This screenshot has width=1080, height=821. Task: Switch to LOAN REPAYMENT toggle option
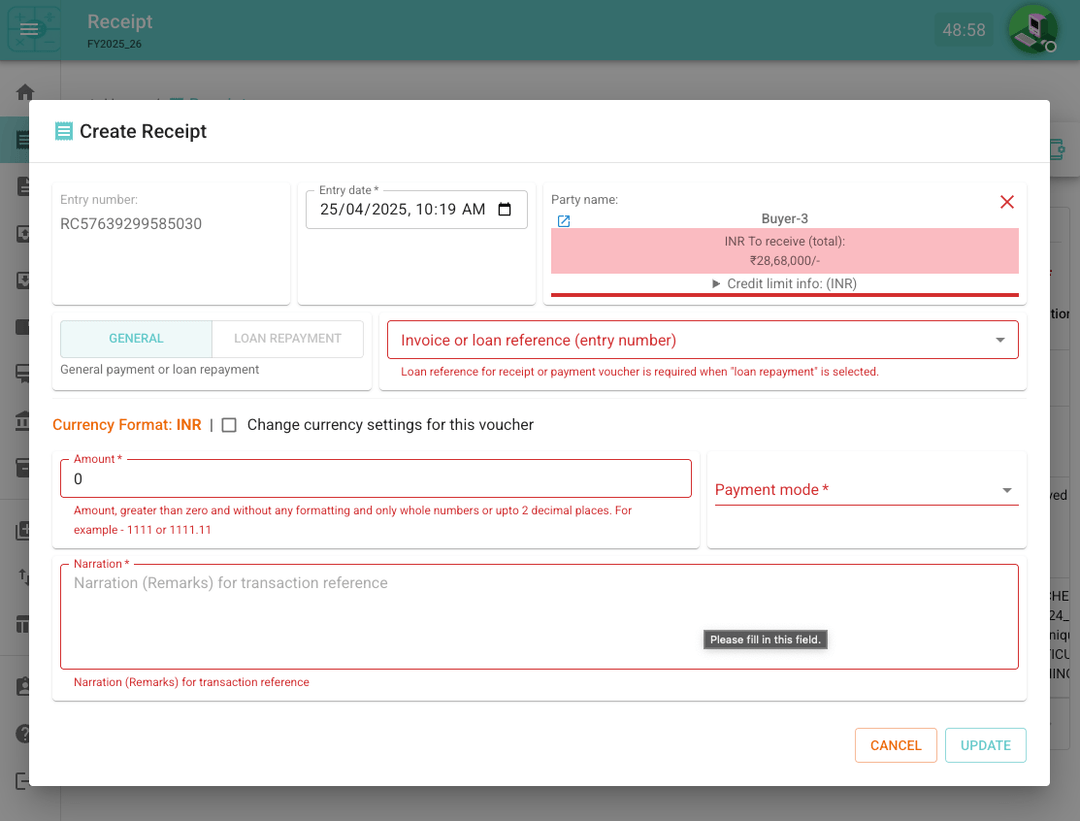[288, 339]
